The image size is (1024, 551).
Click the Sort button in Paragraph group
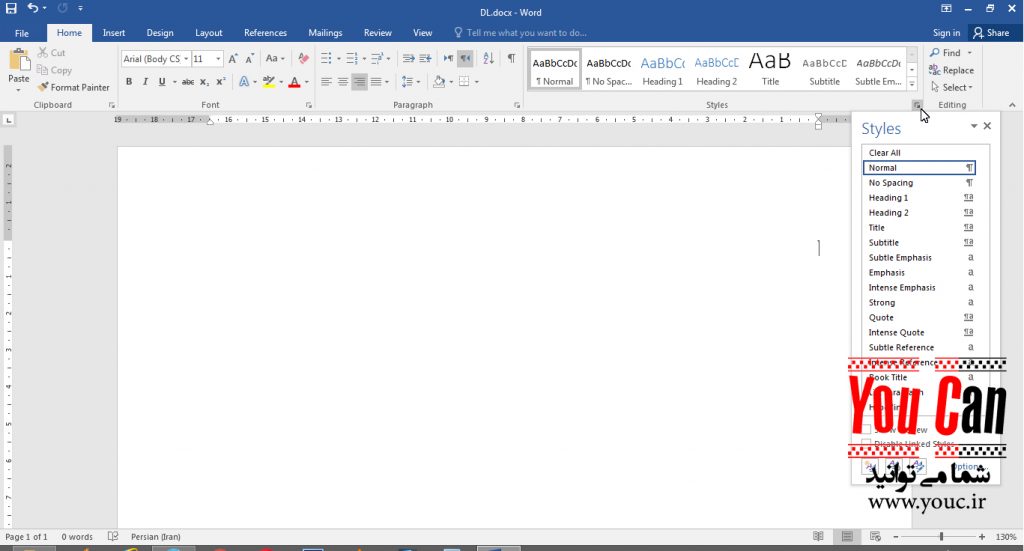pos(488,59)
